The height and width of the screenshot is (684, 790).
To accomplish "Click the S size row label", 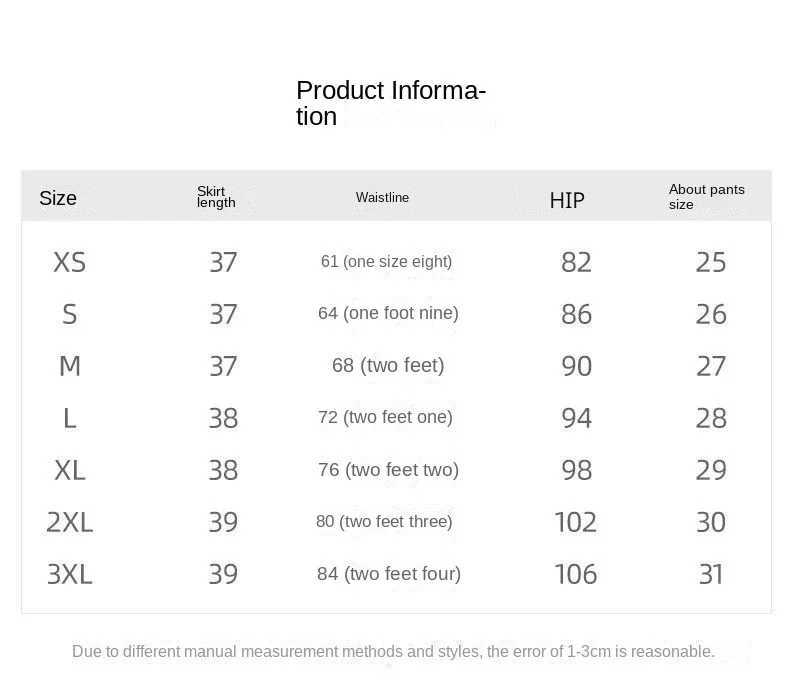I will (70, 314).
